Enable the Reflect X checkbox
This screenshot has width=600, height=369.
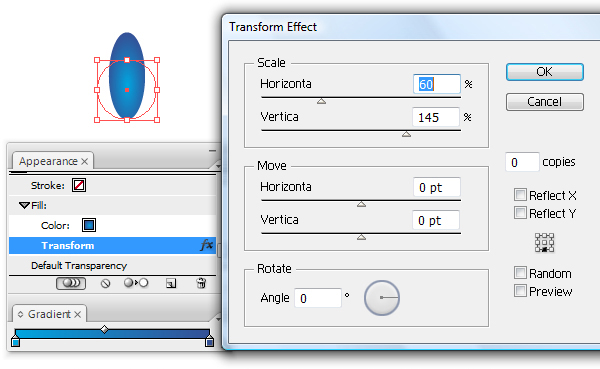(x=520, y=194)
